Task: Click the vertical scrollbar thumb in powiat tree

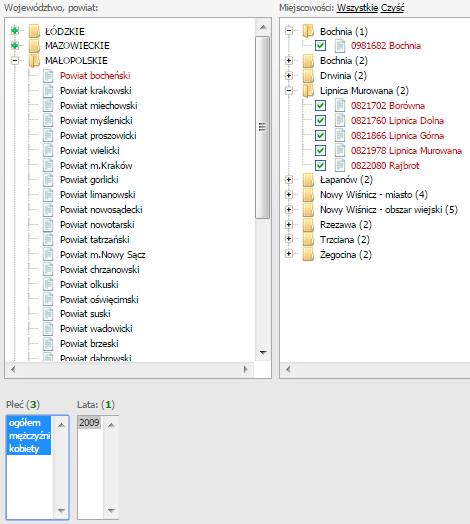Action: point(263,127)
